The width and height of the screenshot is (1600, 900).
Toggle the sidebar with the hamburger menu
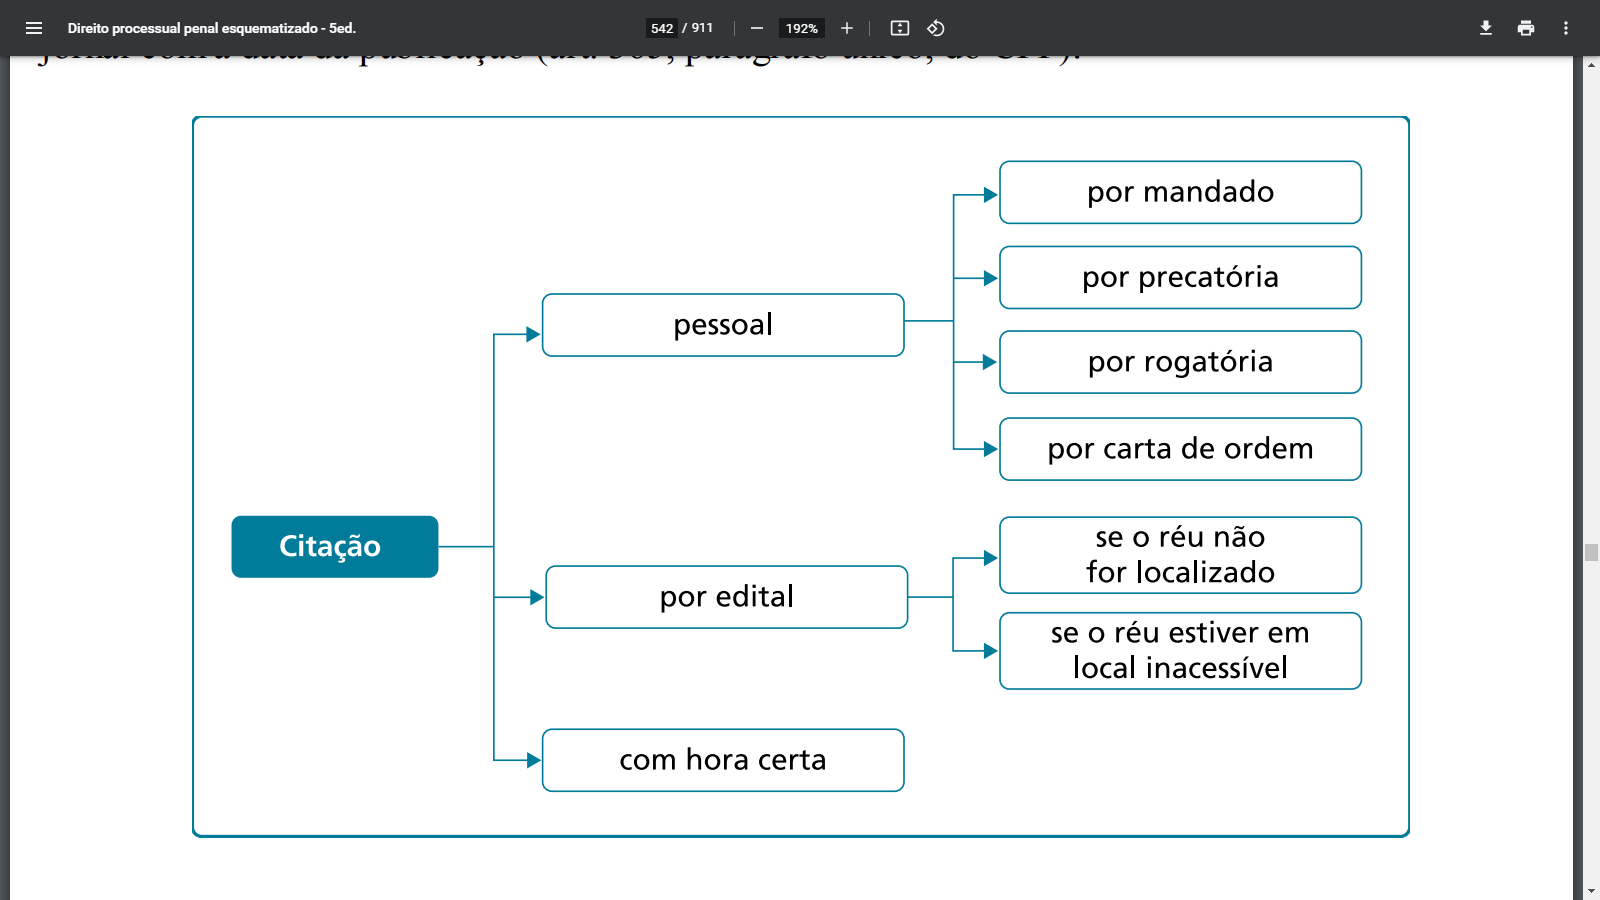point(34,28)
